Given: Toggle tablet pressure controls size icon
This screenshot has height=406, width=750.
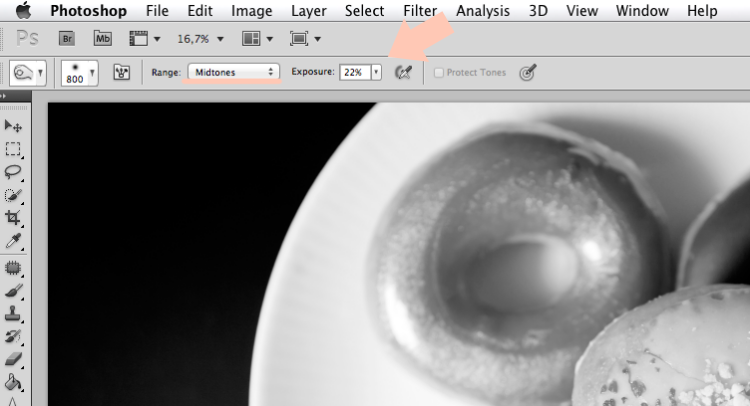Looking at the screenshot, I should (x=528, y=73).
